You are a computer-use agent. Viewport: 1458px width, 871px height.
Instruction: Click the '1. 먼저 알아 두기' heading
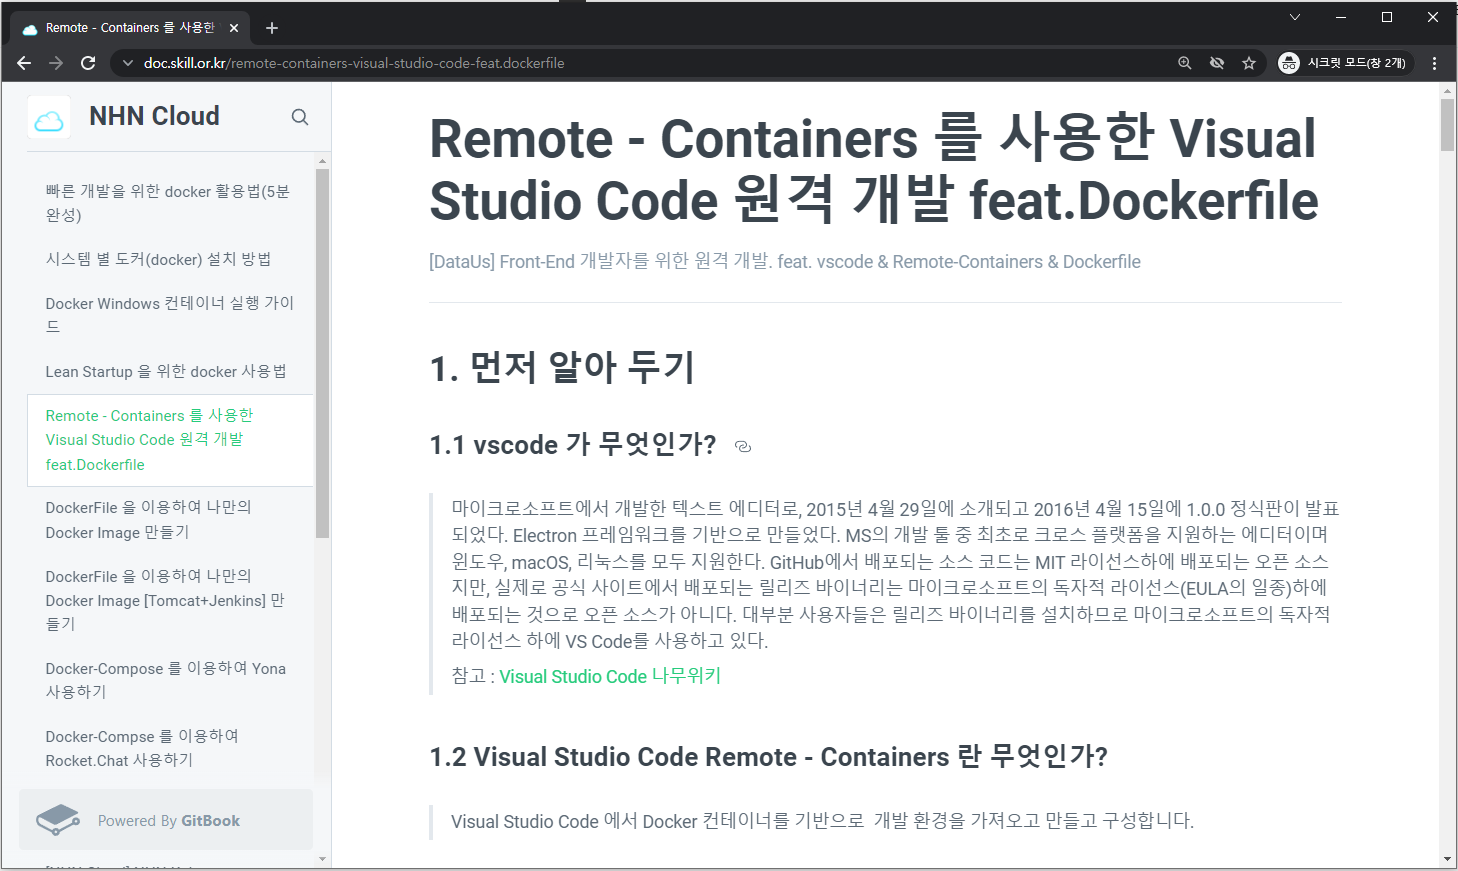(562, 368)
